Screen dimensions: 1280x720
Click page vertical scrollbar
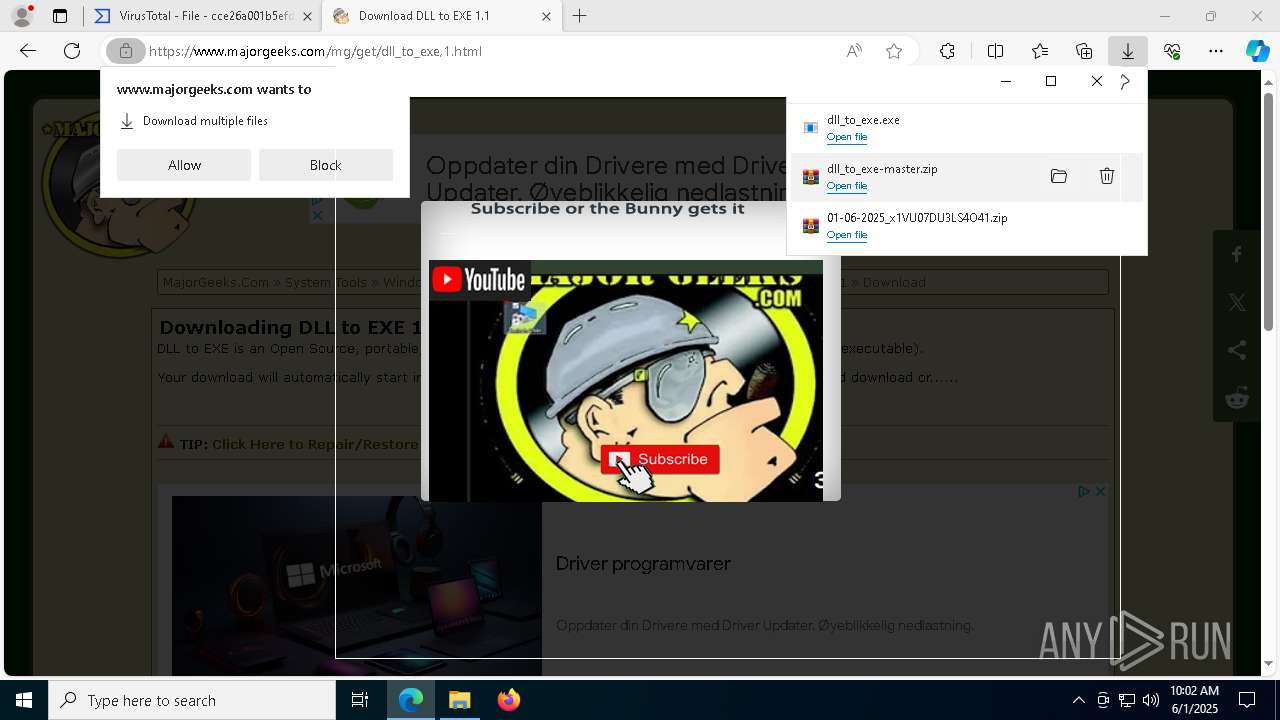click(x=1268, y=210)
